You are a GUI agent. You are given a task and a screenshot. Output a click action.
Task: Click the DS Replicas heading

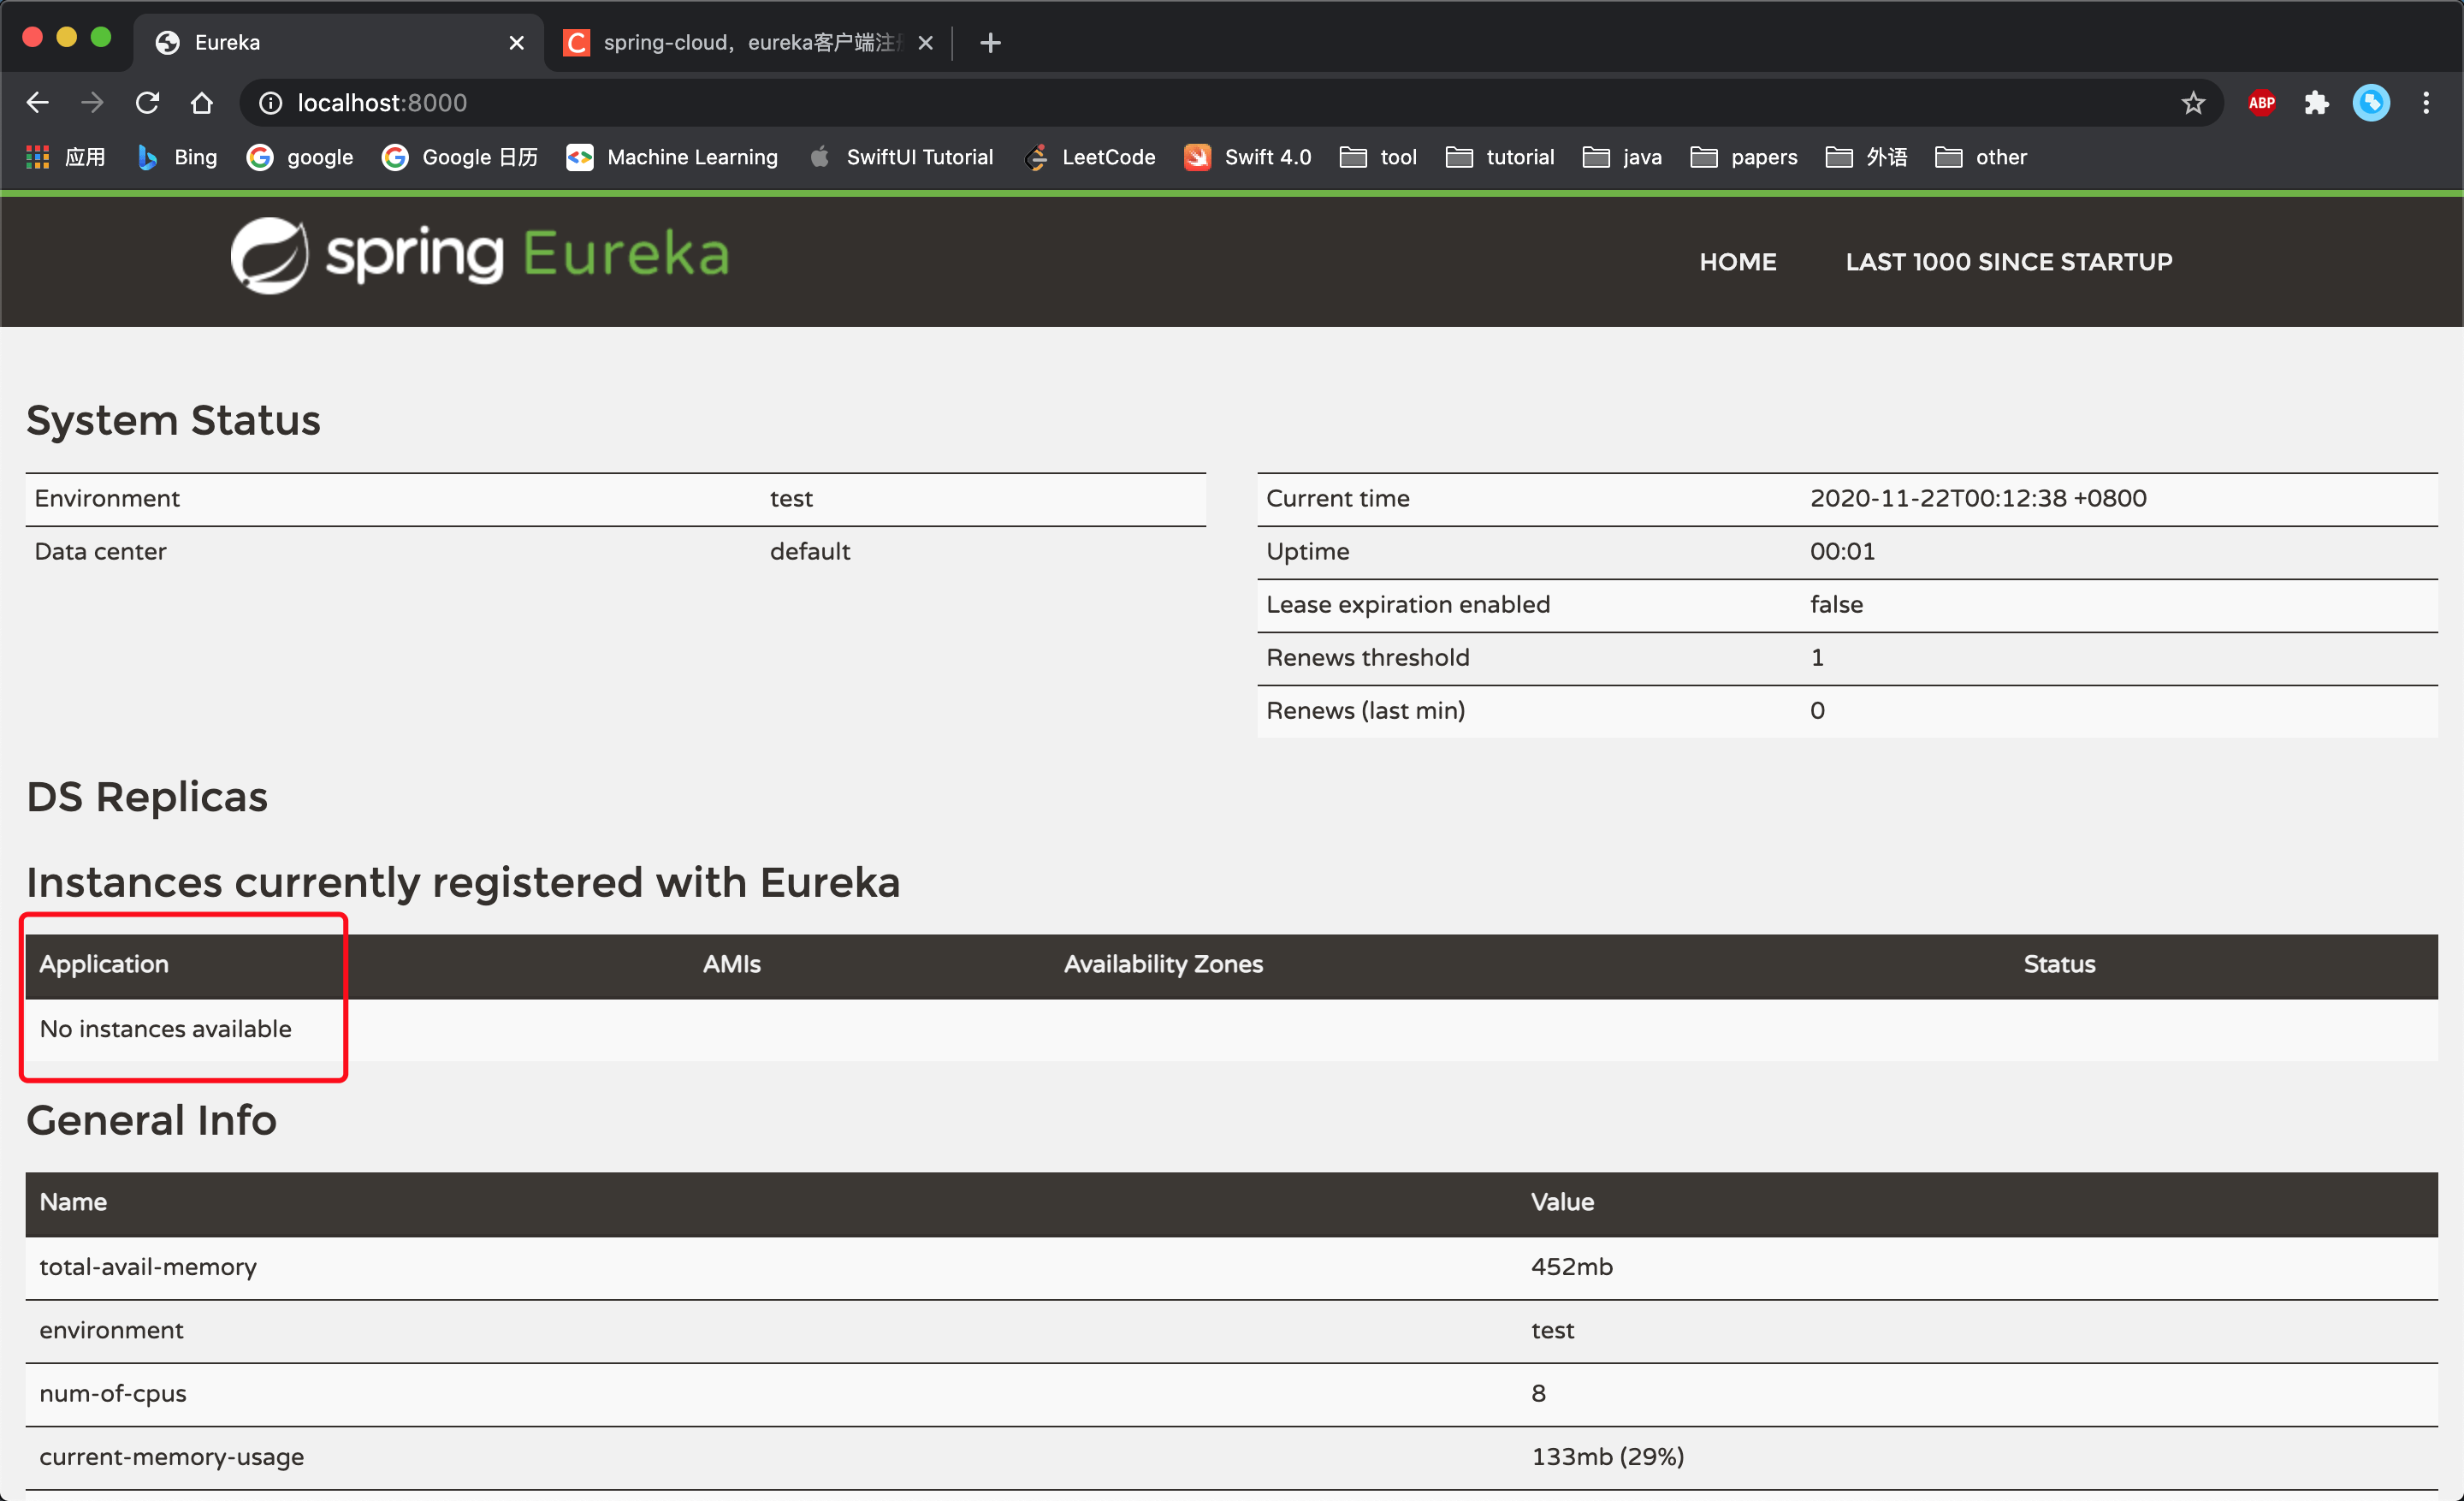(147, 797)
